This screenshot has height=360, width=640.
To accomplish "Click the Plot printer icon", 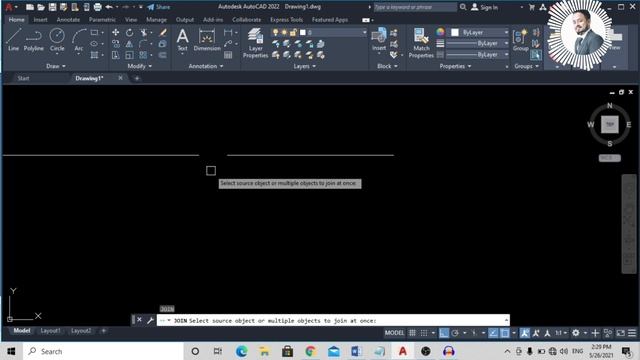I will click(98, 7).
